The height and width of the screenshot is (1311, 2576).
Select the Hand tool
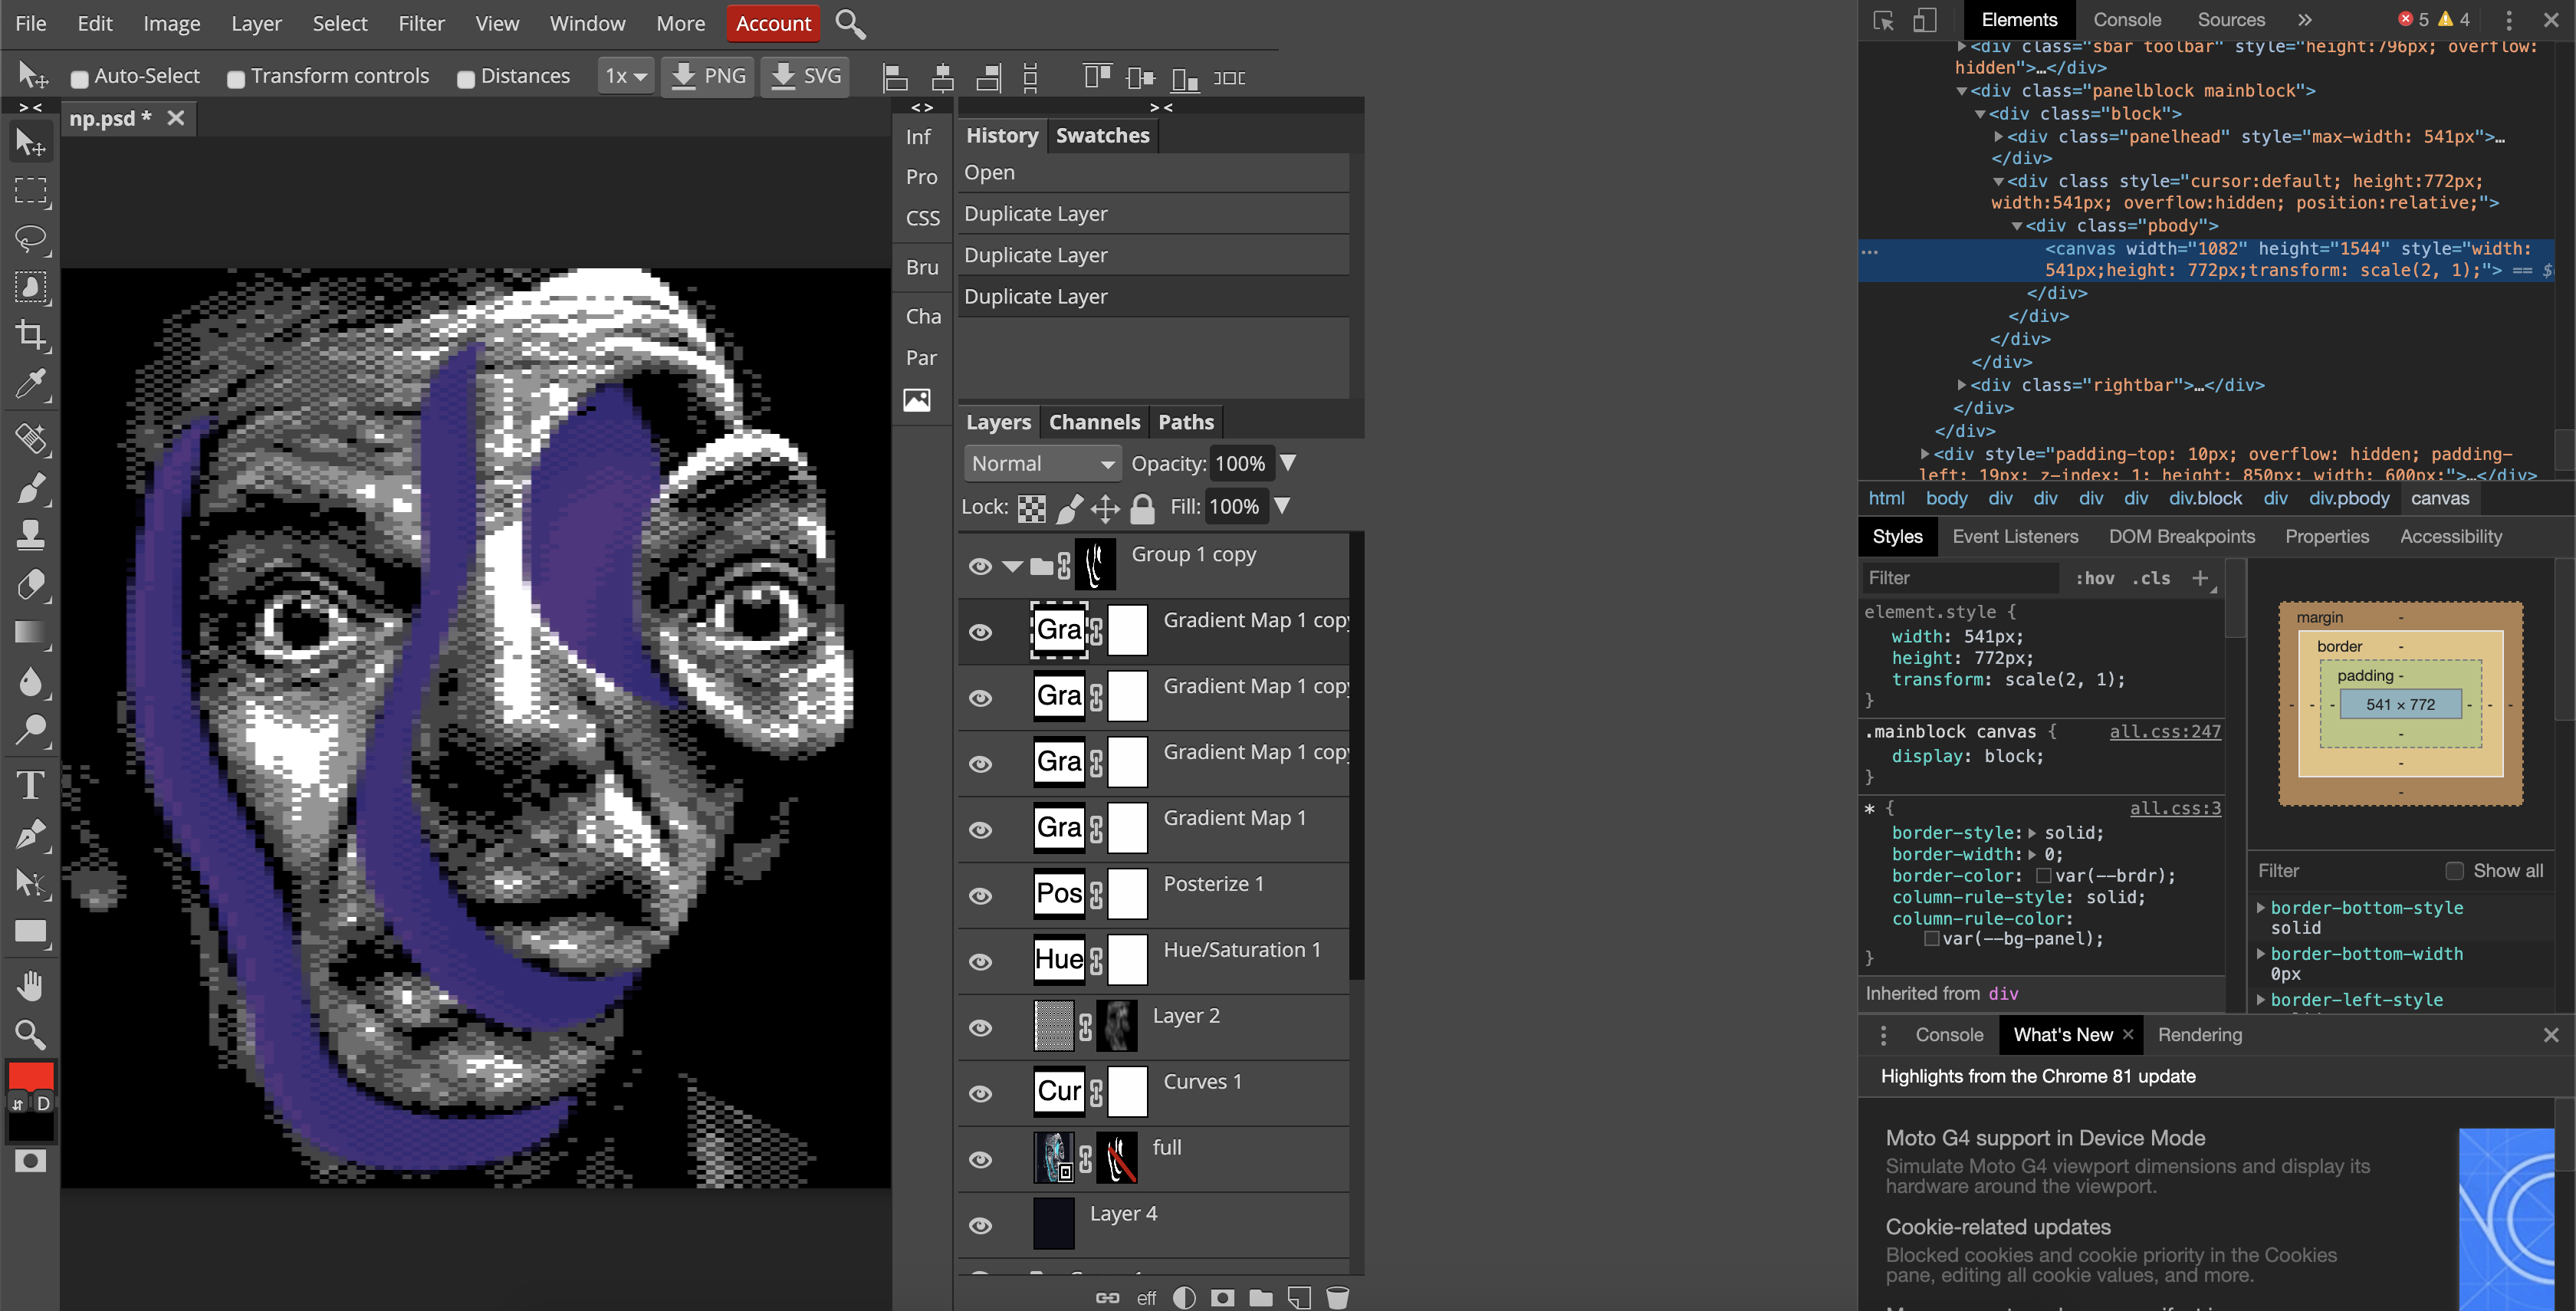tap(31, 986)
